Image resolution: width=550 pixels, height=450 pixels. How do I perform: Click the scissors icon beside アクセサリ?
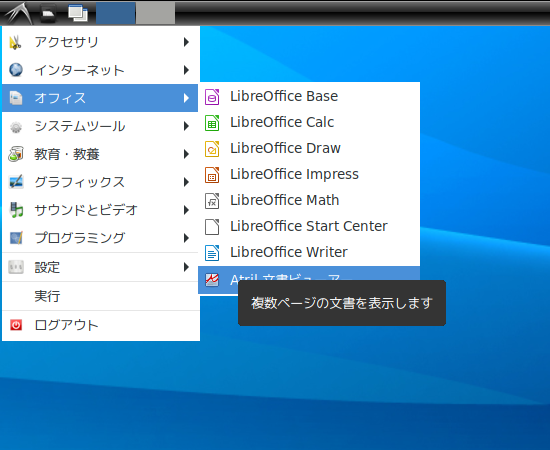15,42
